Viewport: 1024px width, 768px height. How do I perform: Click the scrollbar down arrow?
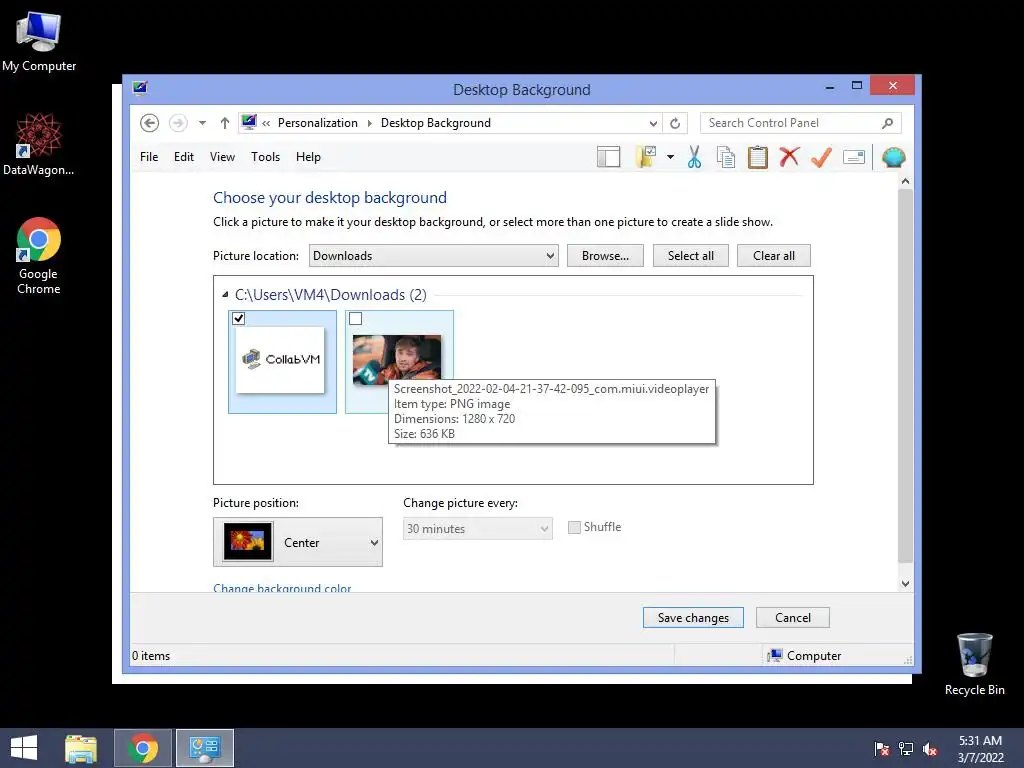pyautogui.click(x=905, y=584)
